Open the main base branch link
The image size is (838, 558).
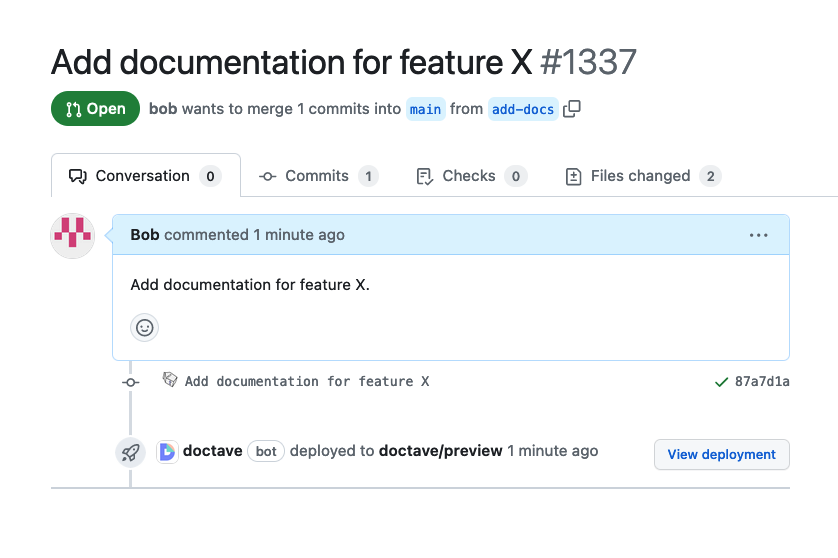coord(425,109)
